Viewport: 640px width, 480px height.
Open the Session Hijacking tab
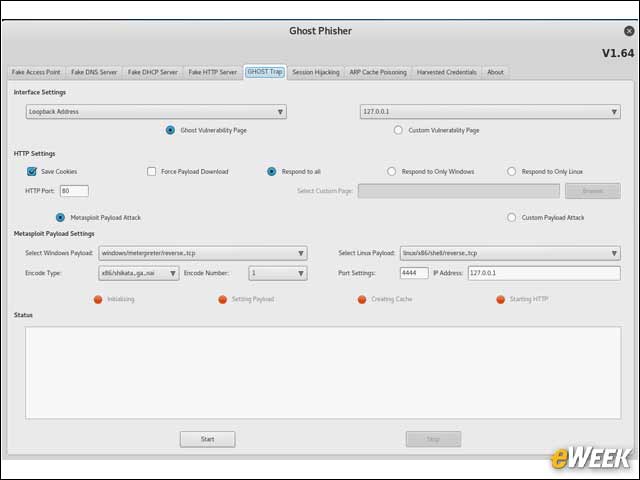316,72
